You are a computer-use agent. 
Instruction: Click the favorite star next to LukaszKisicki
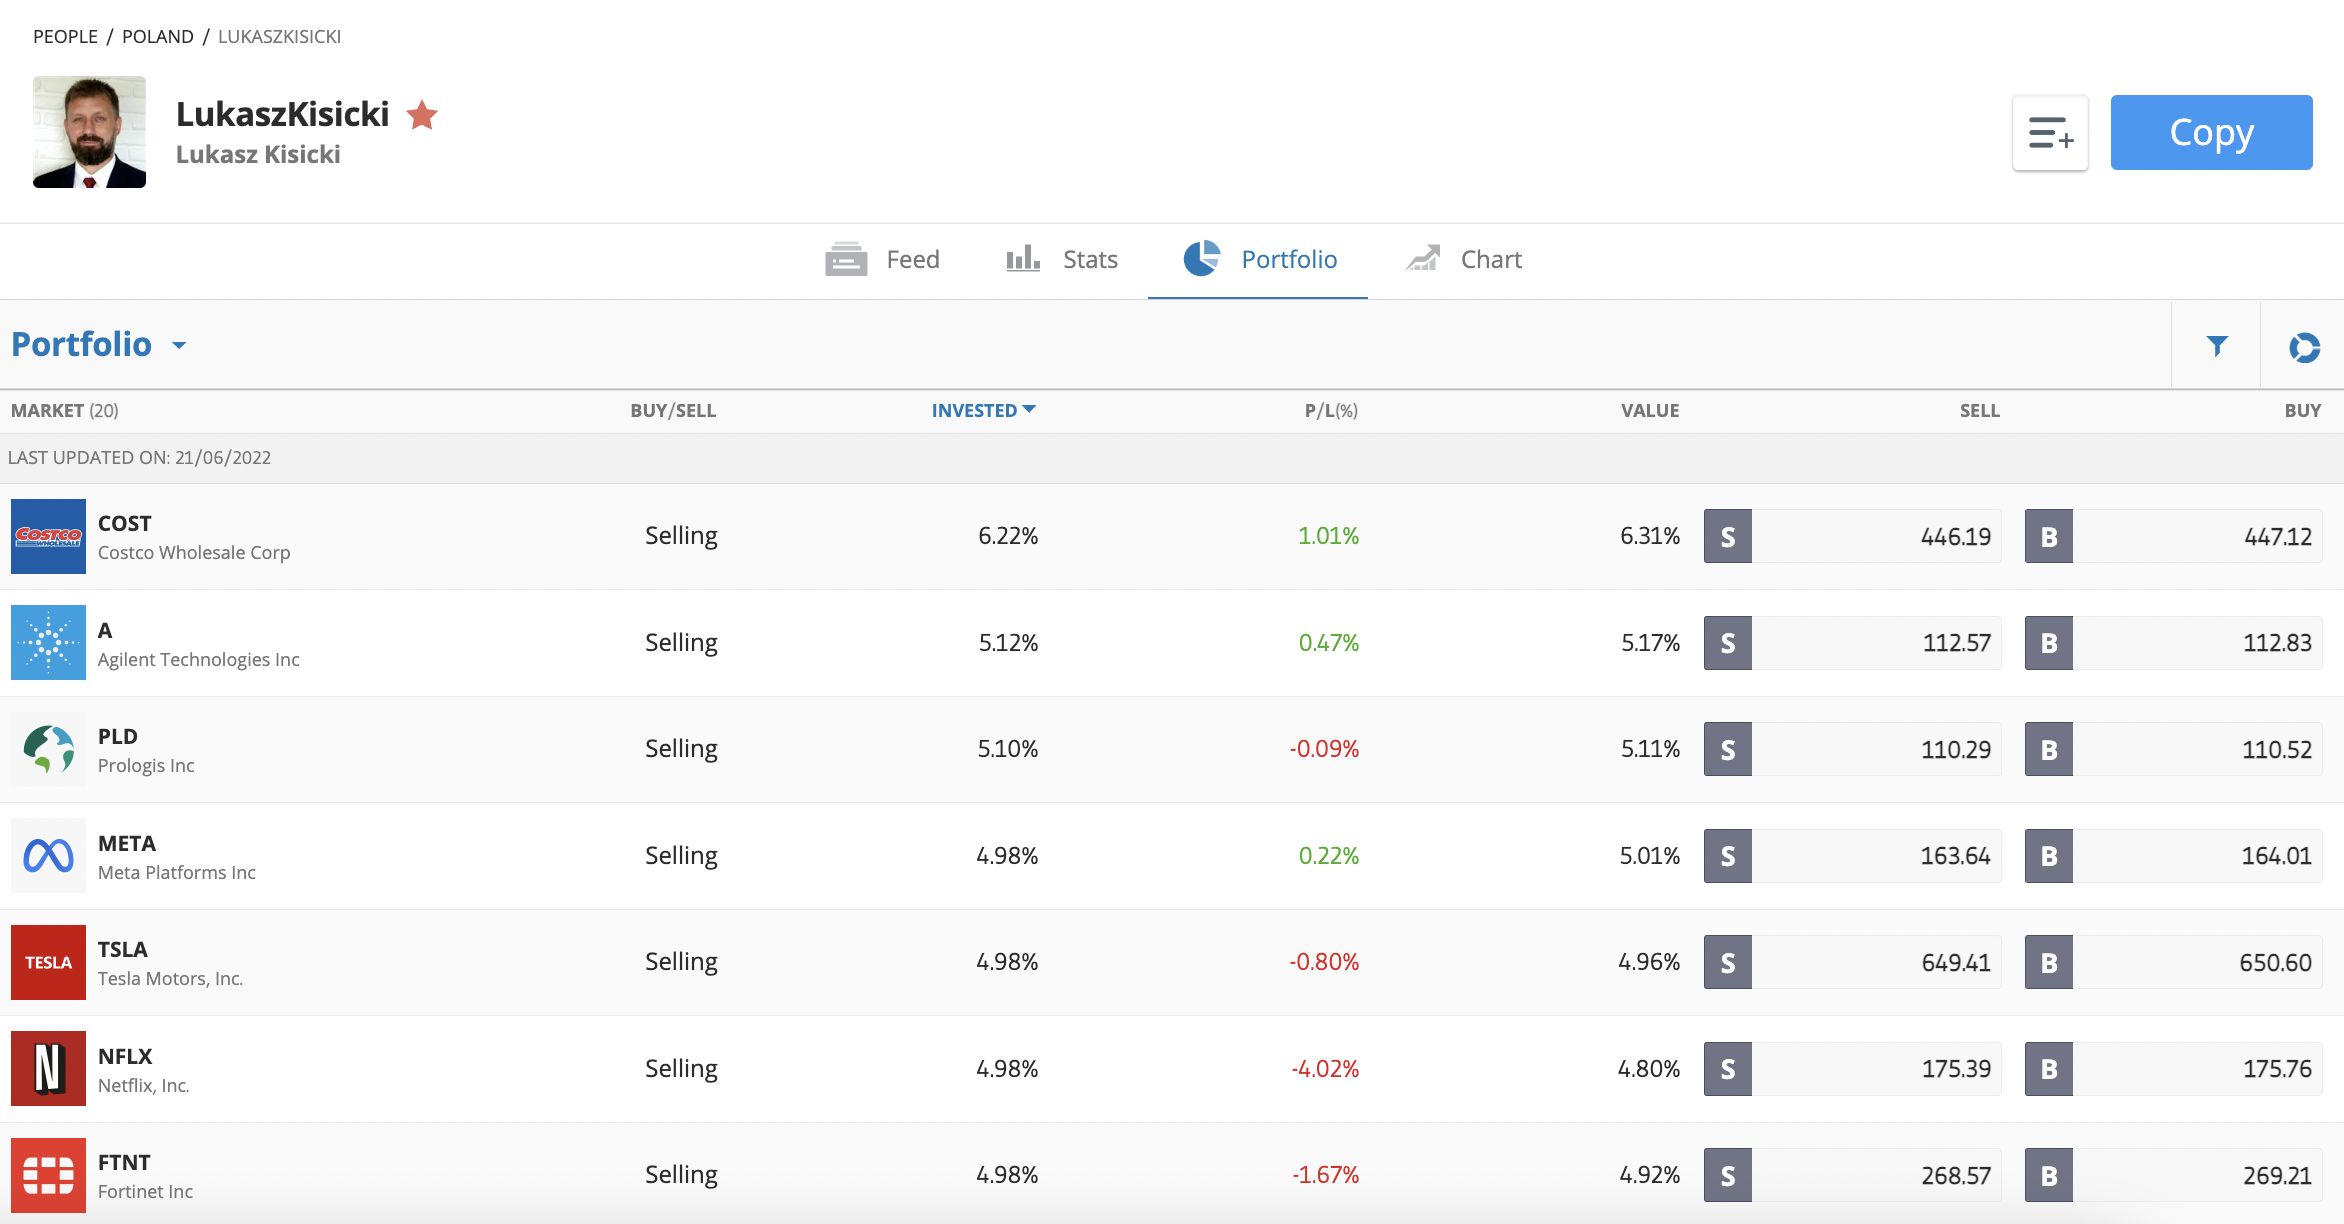(422, 116)
